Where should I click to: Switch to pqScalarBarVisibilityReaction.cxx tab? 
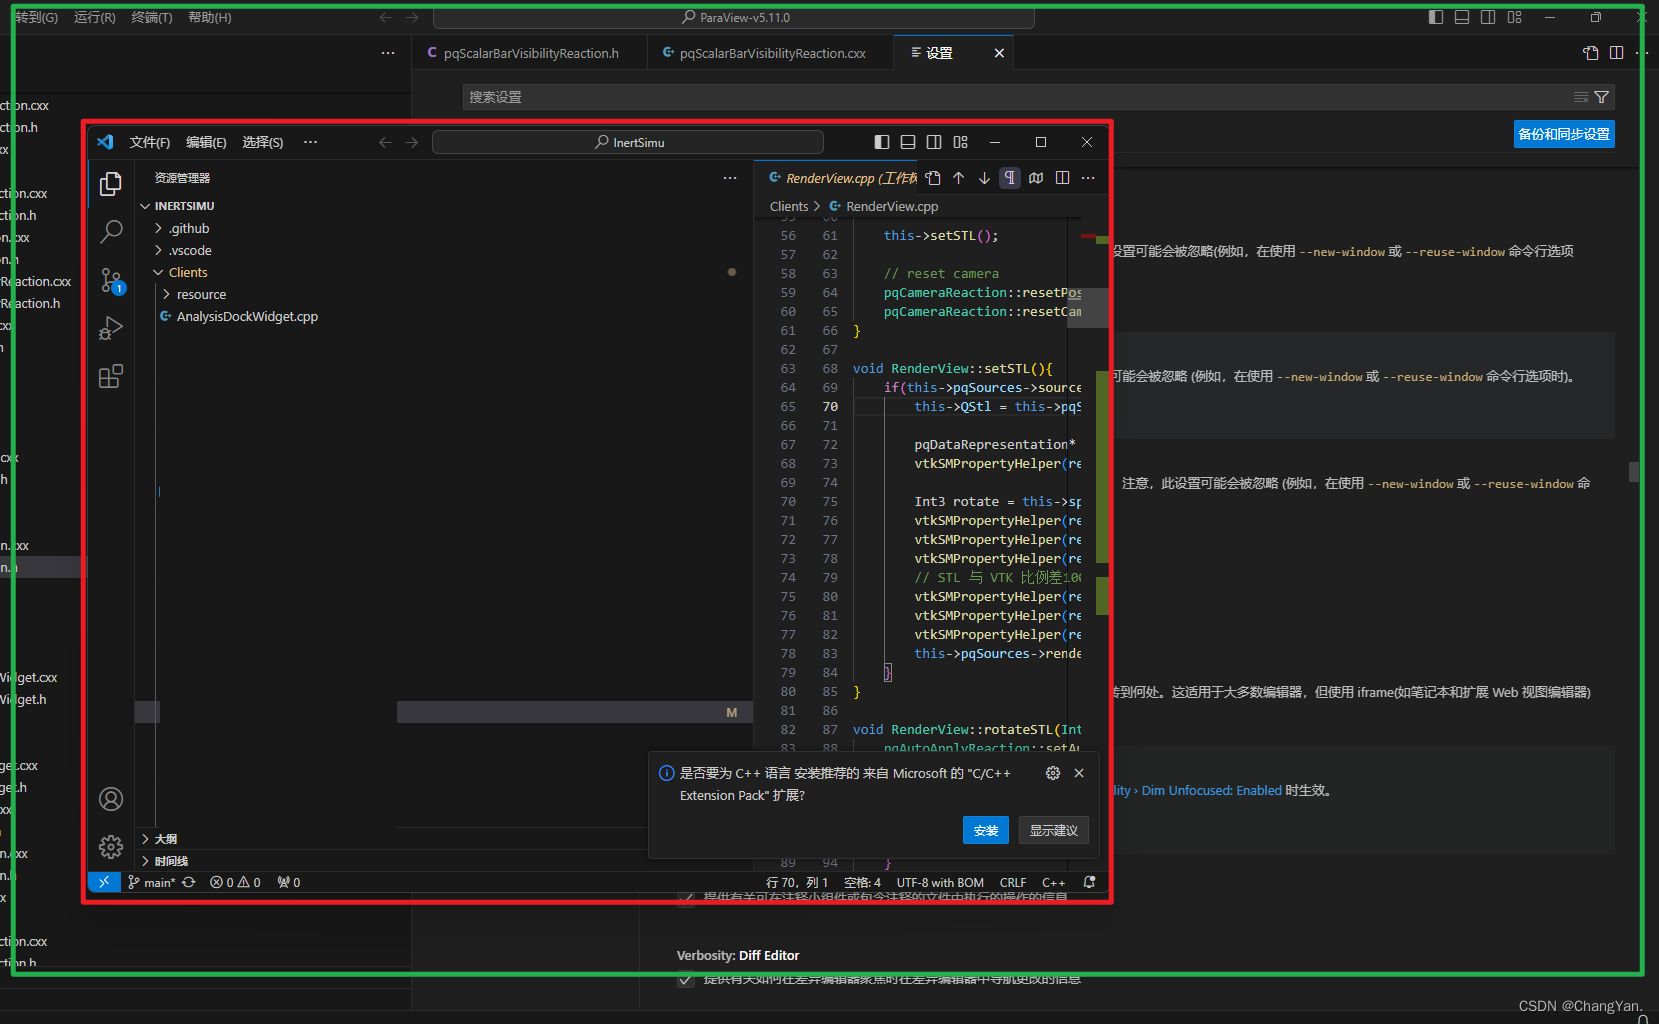(770, 53)
